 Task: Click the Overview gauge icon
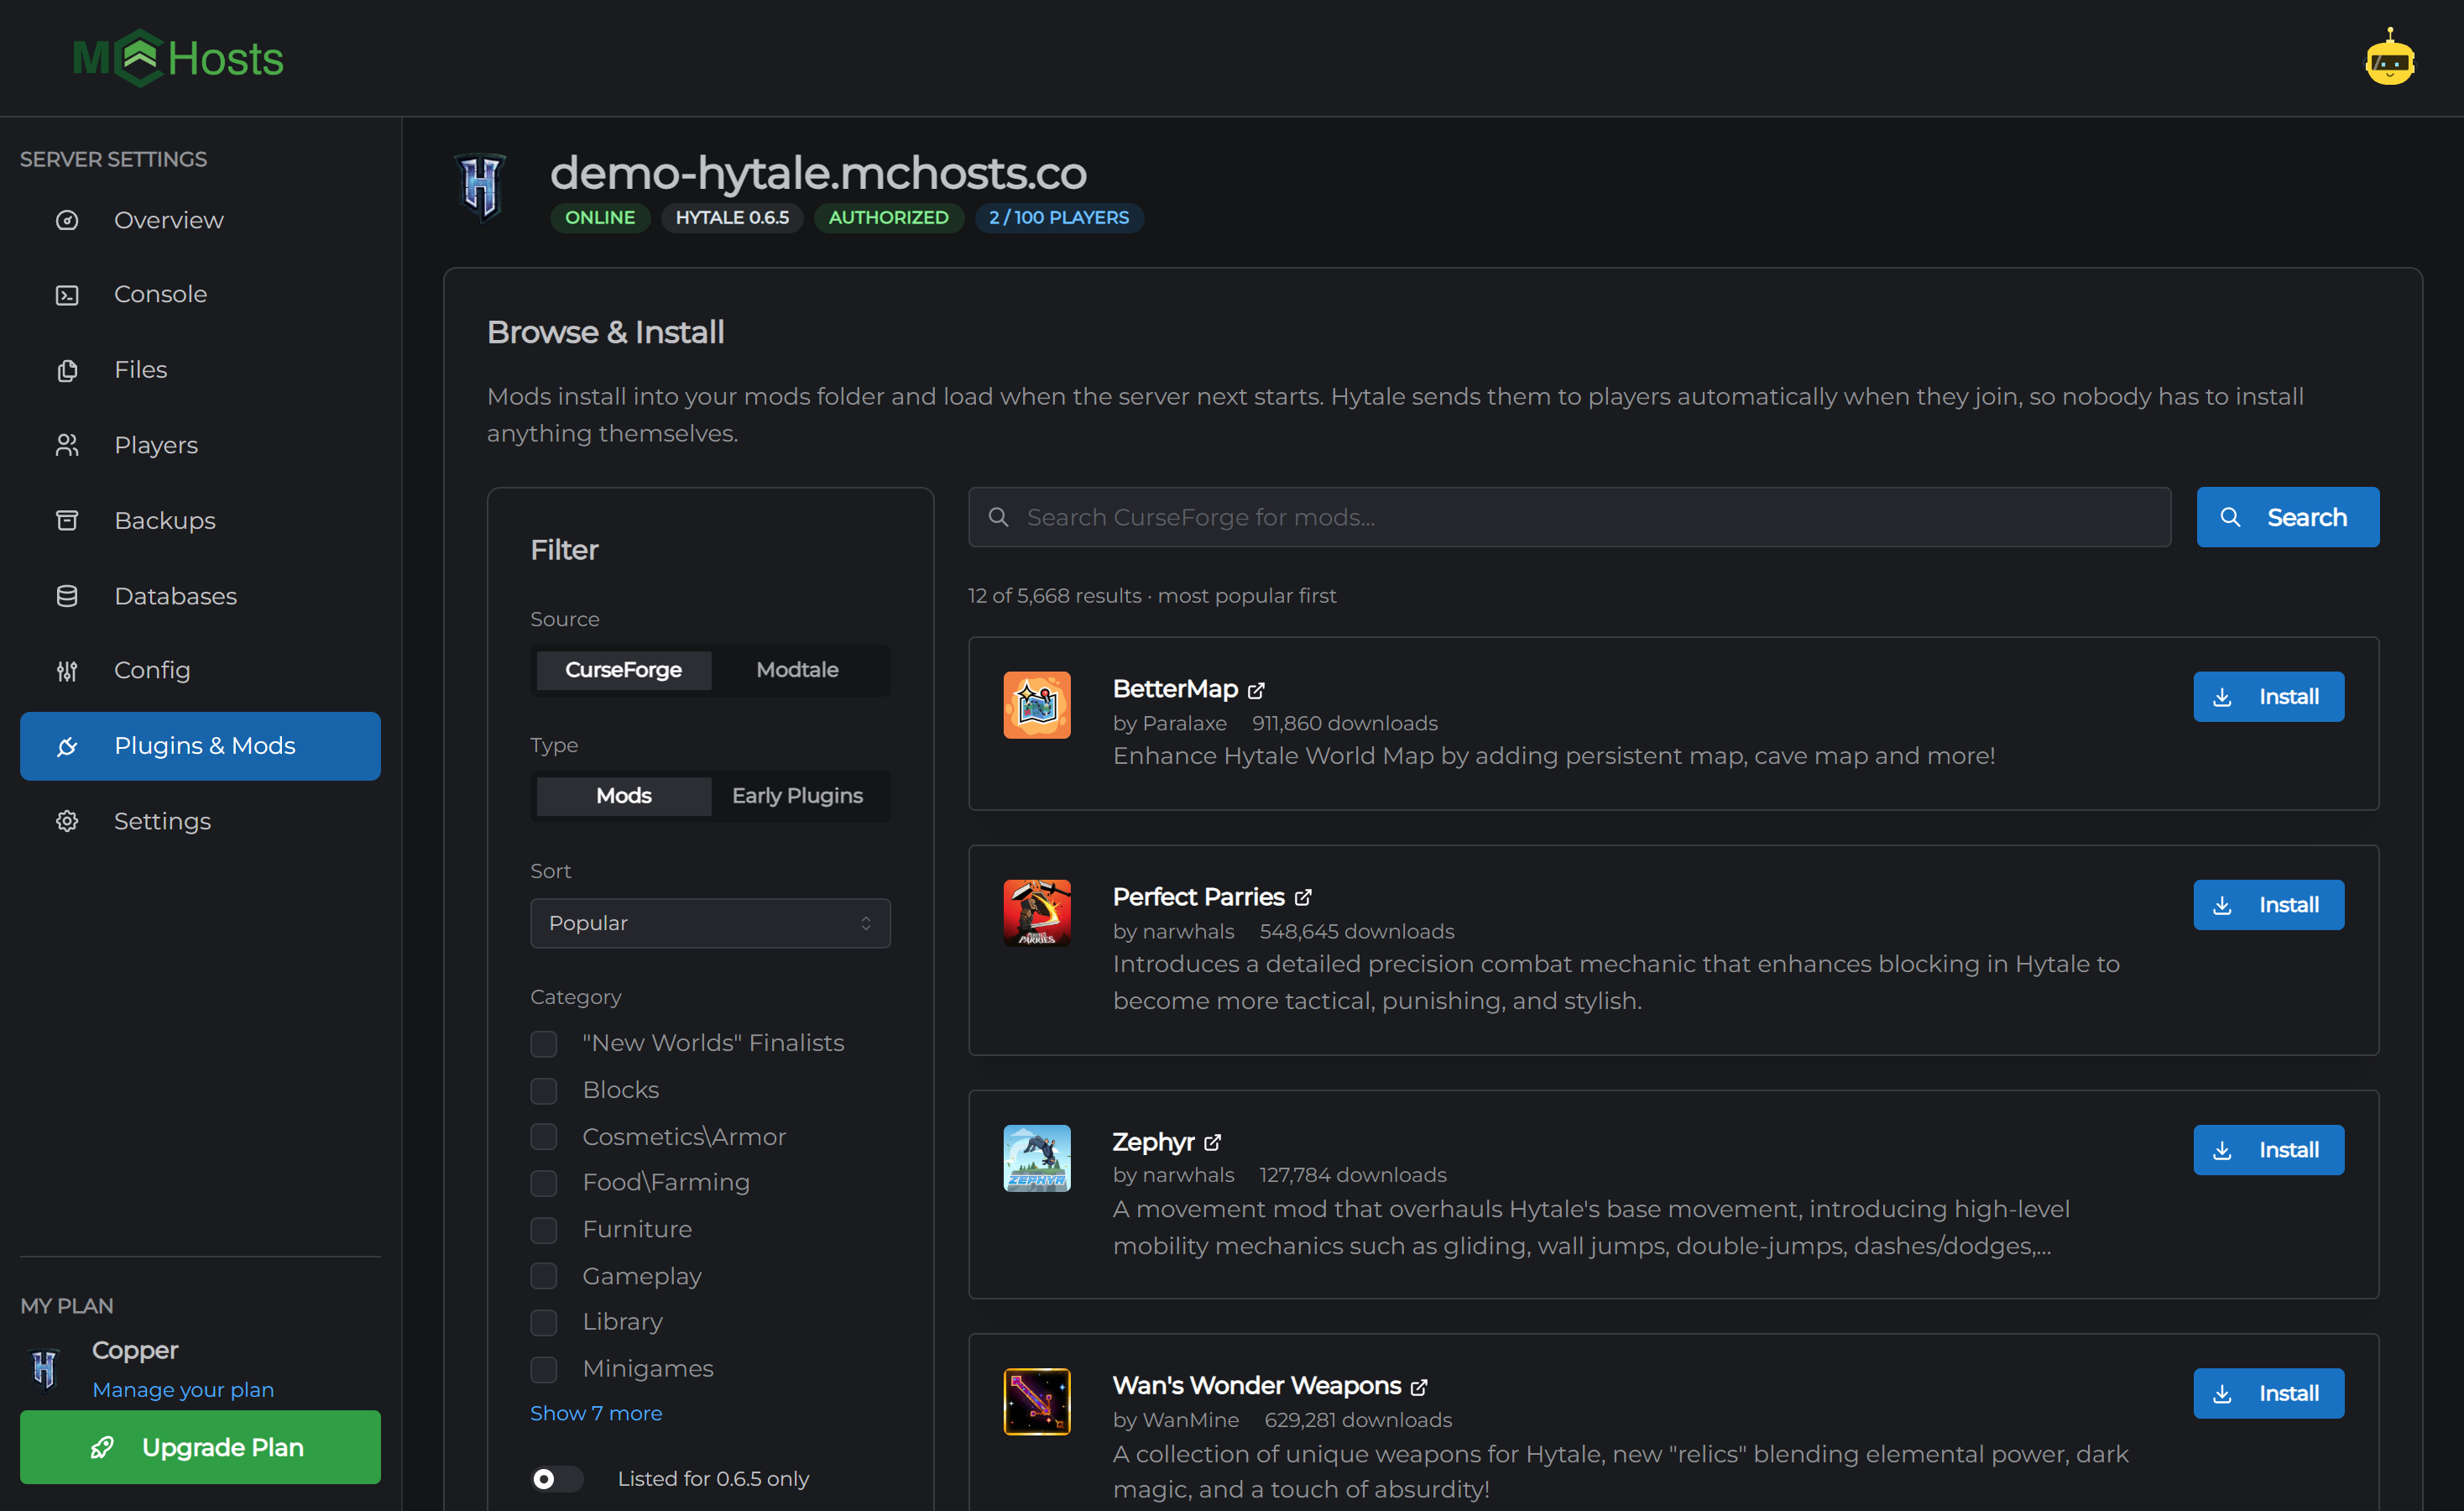pyautogui.click(x=67, y=220)
